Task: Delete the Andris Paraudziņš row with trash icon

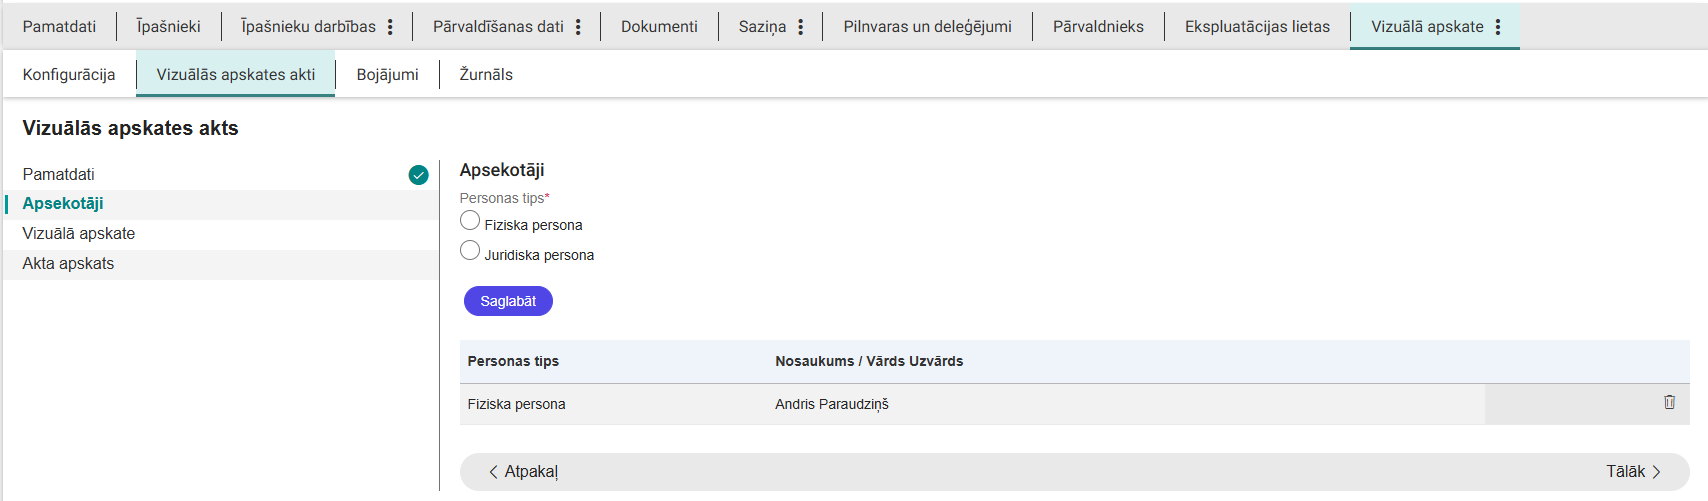Action: [x=1669, y=402]
